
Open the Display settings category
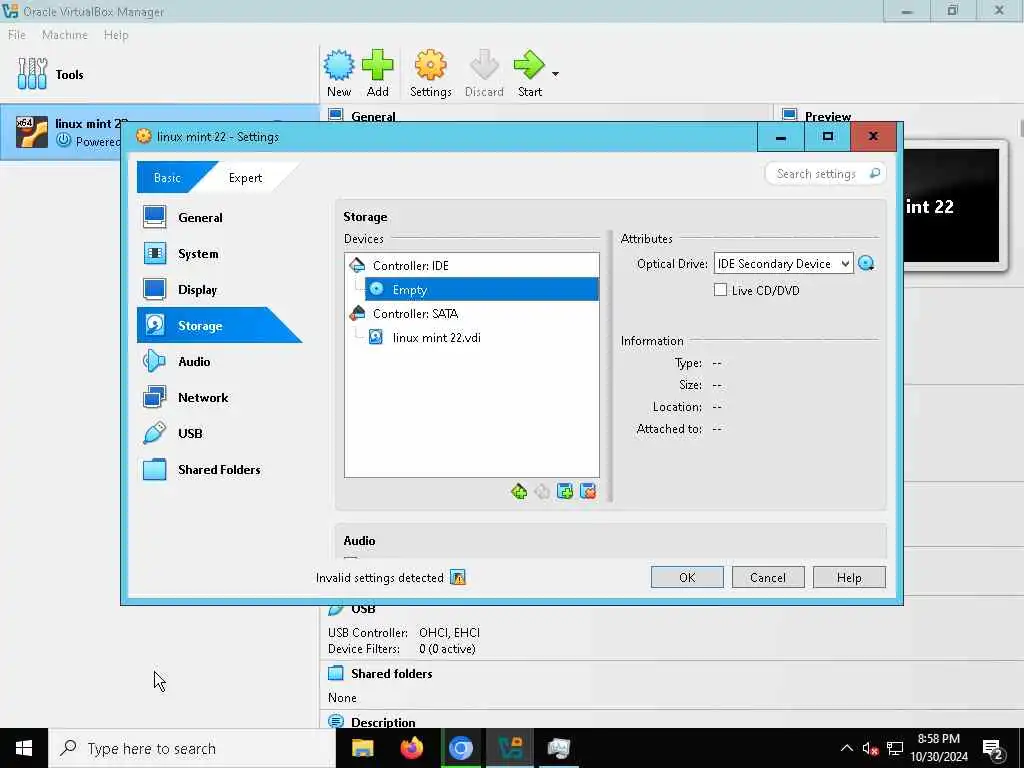coord(219,289)
